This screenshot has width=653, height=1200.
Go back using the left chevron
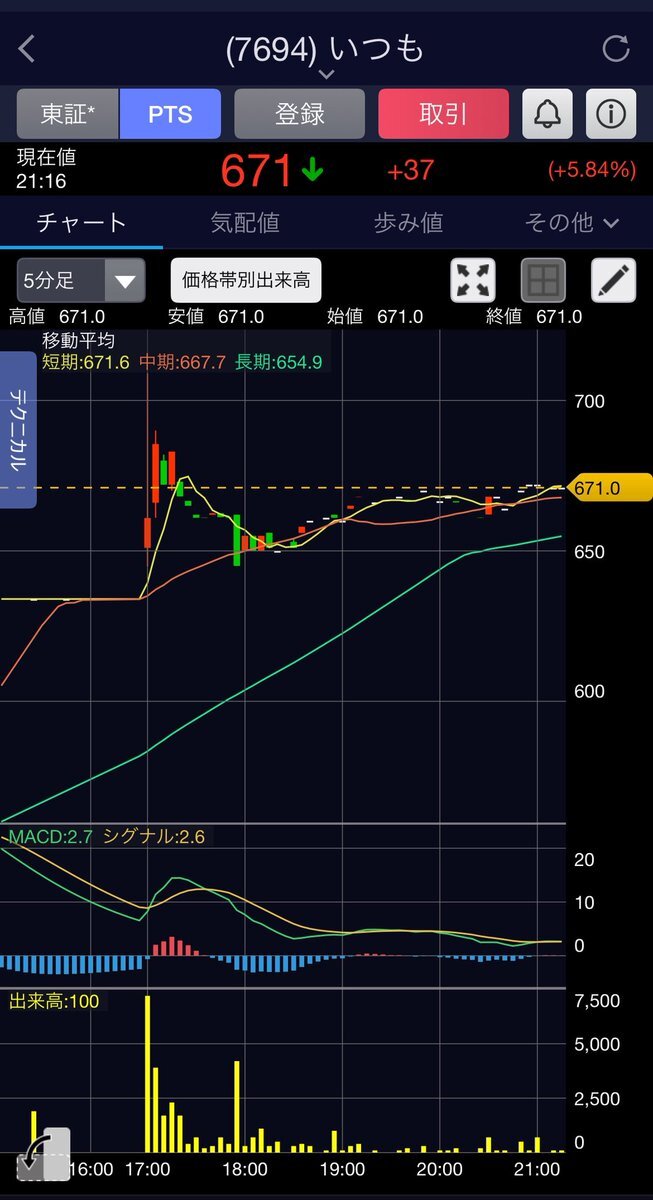click(x=27, y=48)
